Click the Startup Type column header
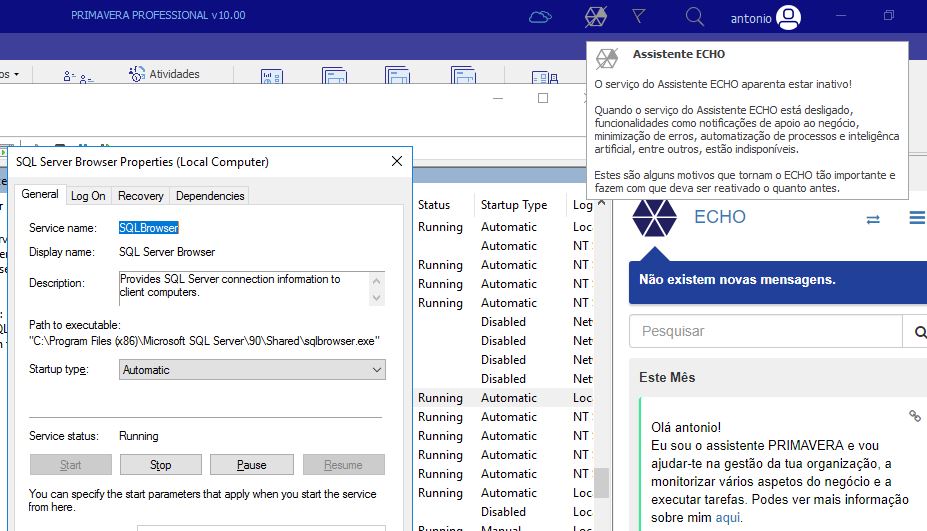The width and height of the screenshot is (927, 531). [x=514, y=205]
